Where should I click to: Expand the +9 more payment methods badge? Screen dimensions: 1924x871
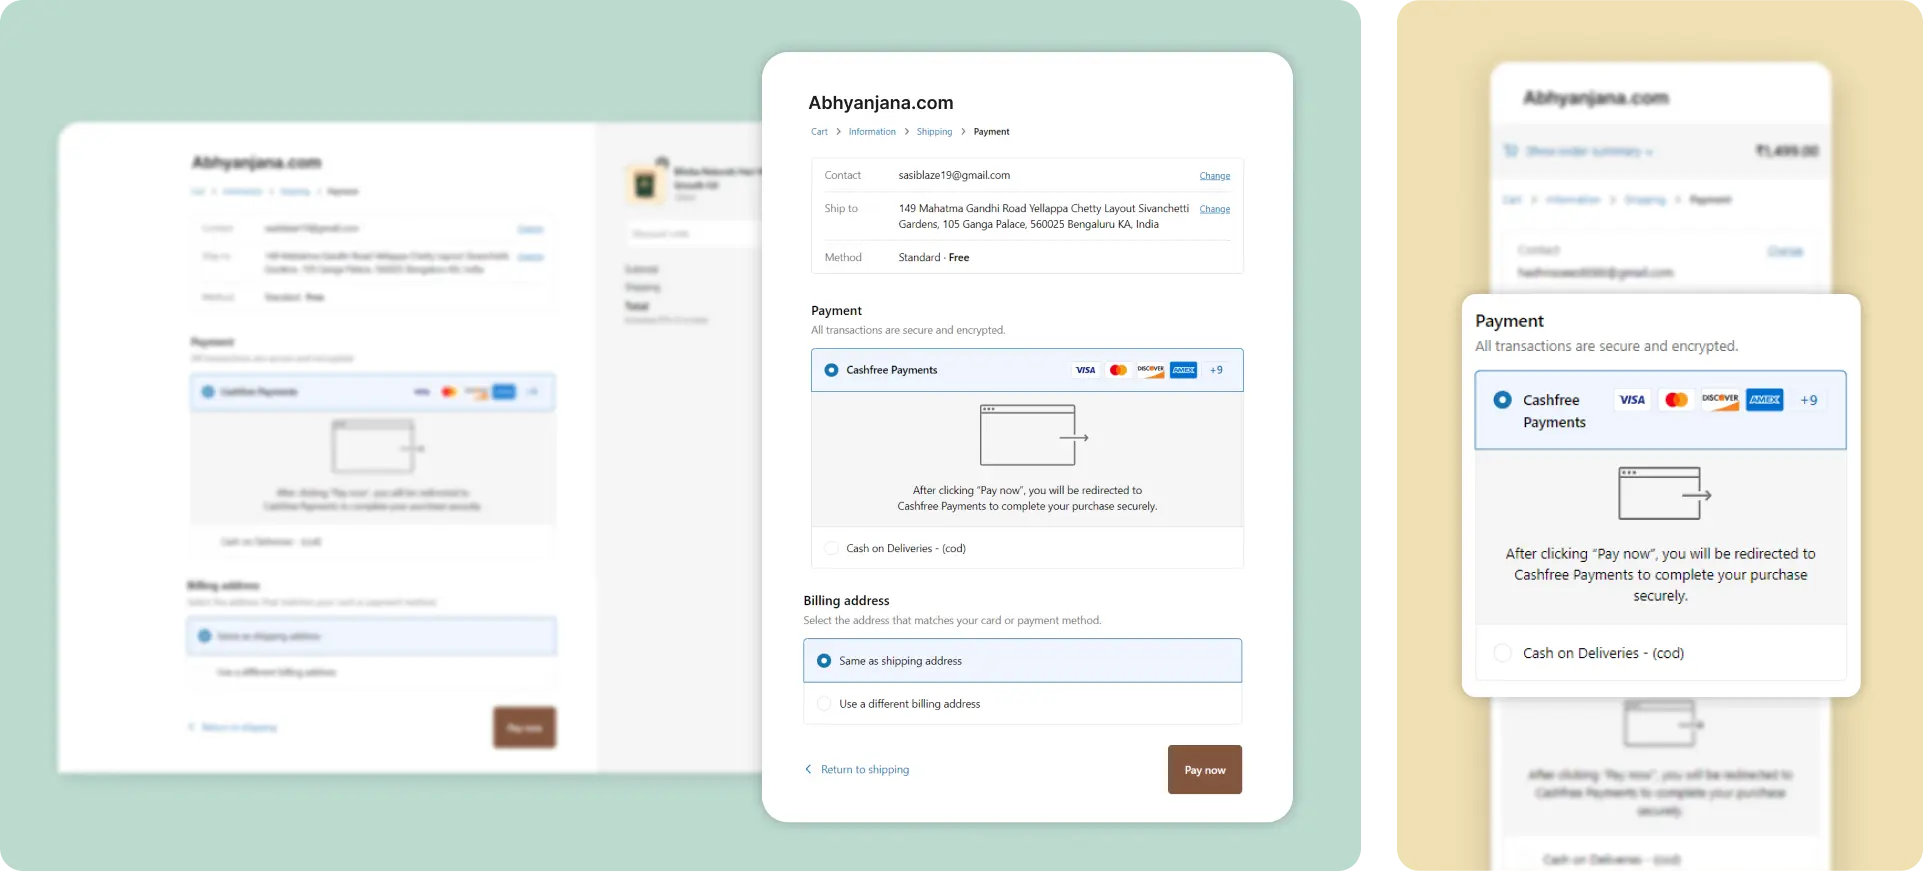click(x=1216, y=370)
